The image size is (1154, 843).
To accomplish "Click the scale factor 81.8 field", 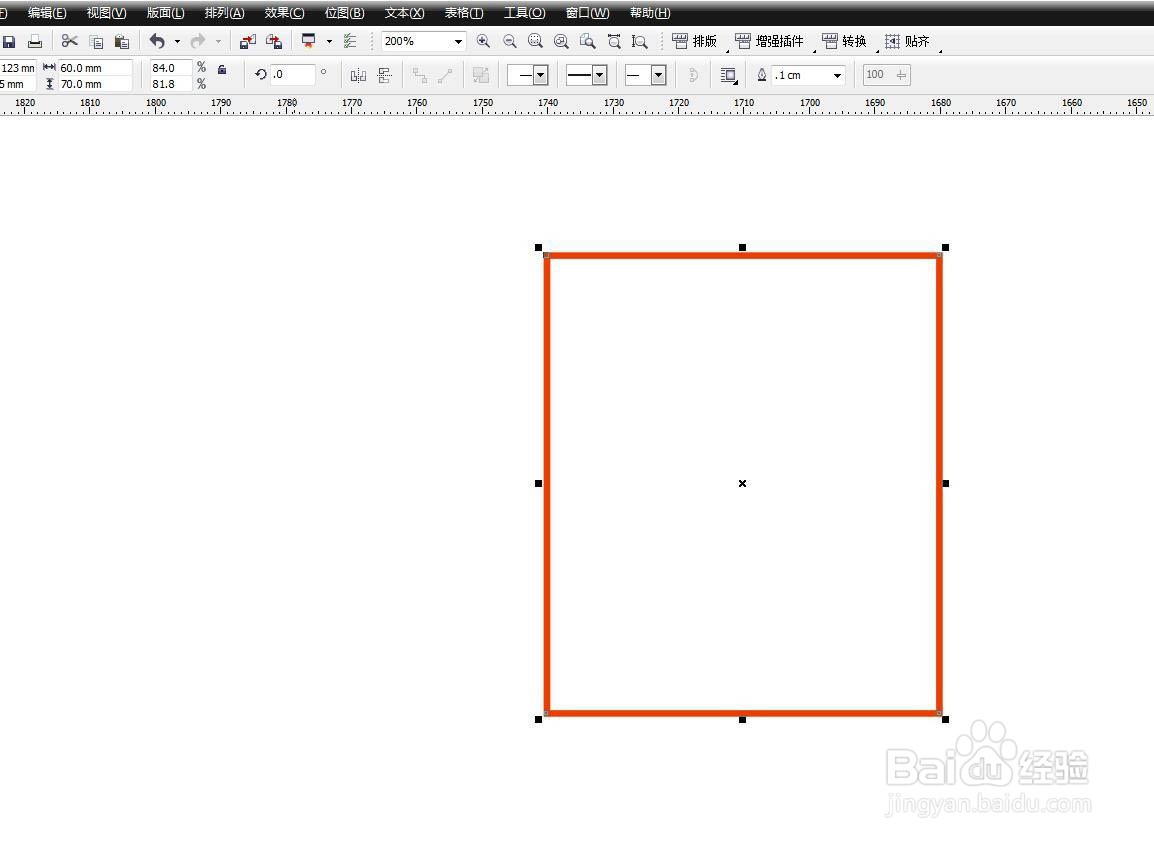I will coord(171,84).
